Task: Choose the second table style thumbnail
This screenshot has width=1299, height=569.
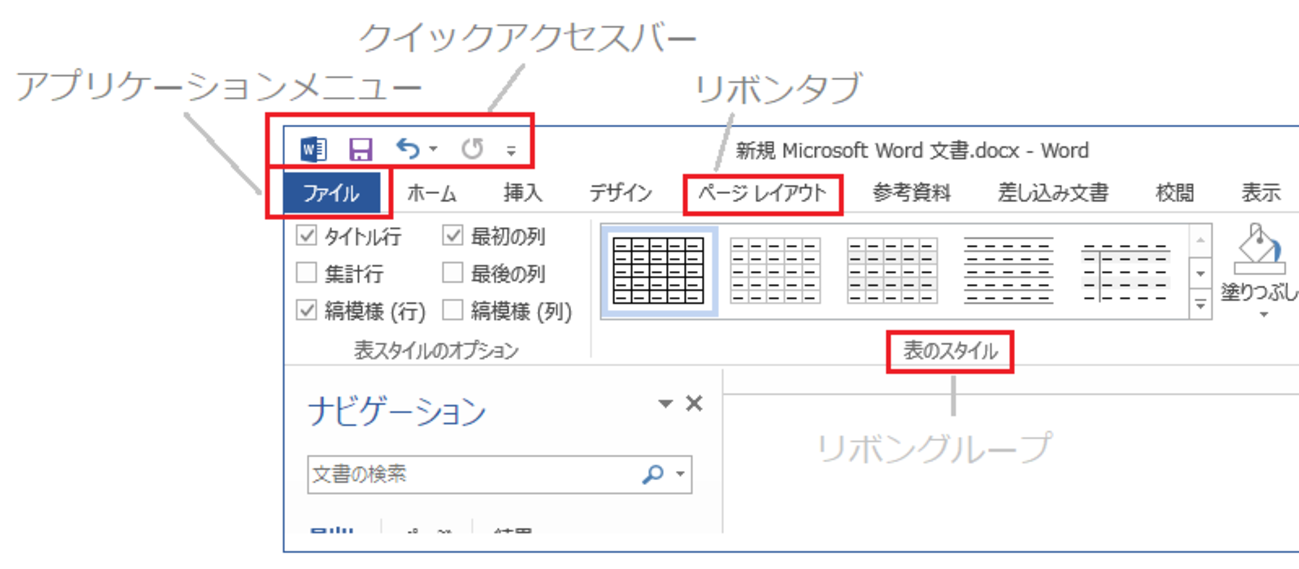Action: click(775, 271)
